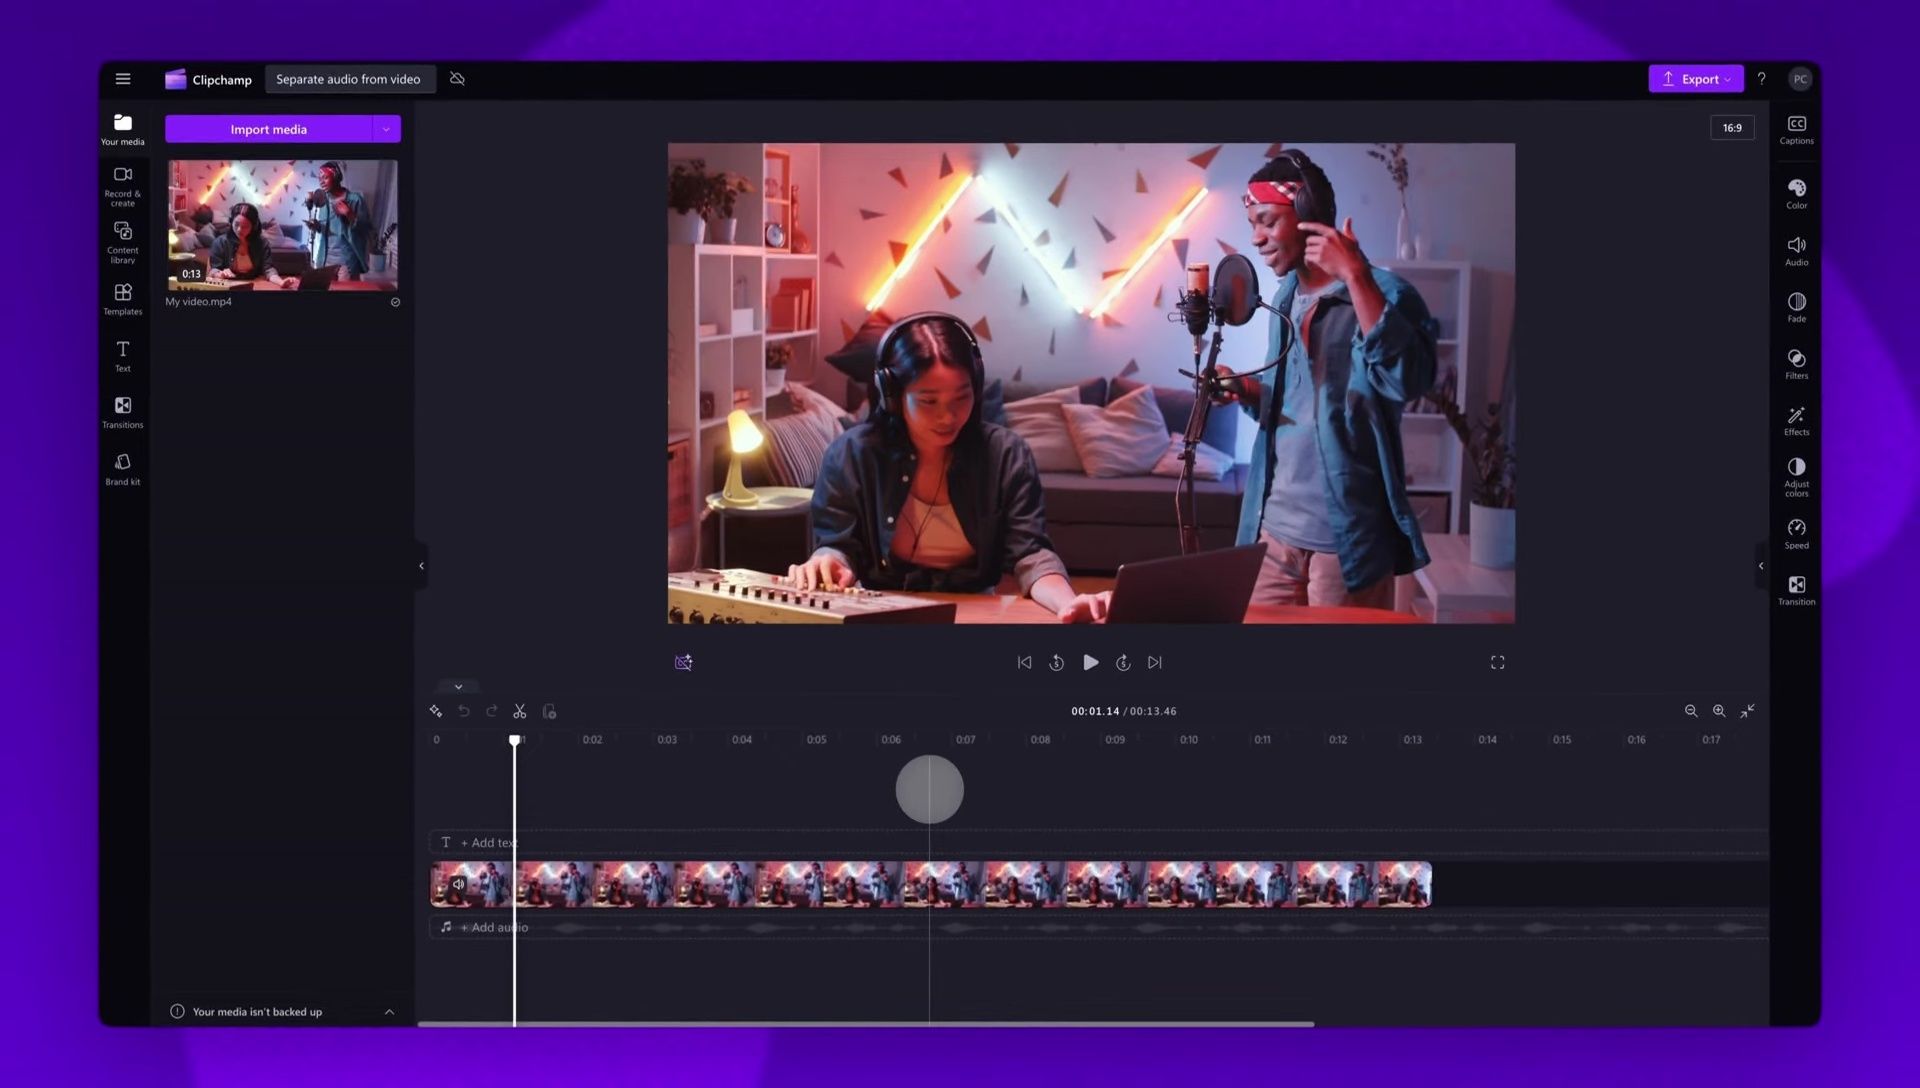
Task: Click the icon right of the scissors
Action: (x=549, y=711)
